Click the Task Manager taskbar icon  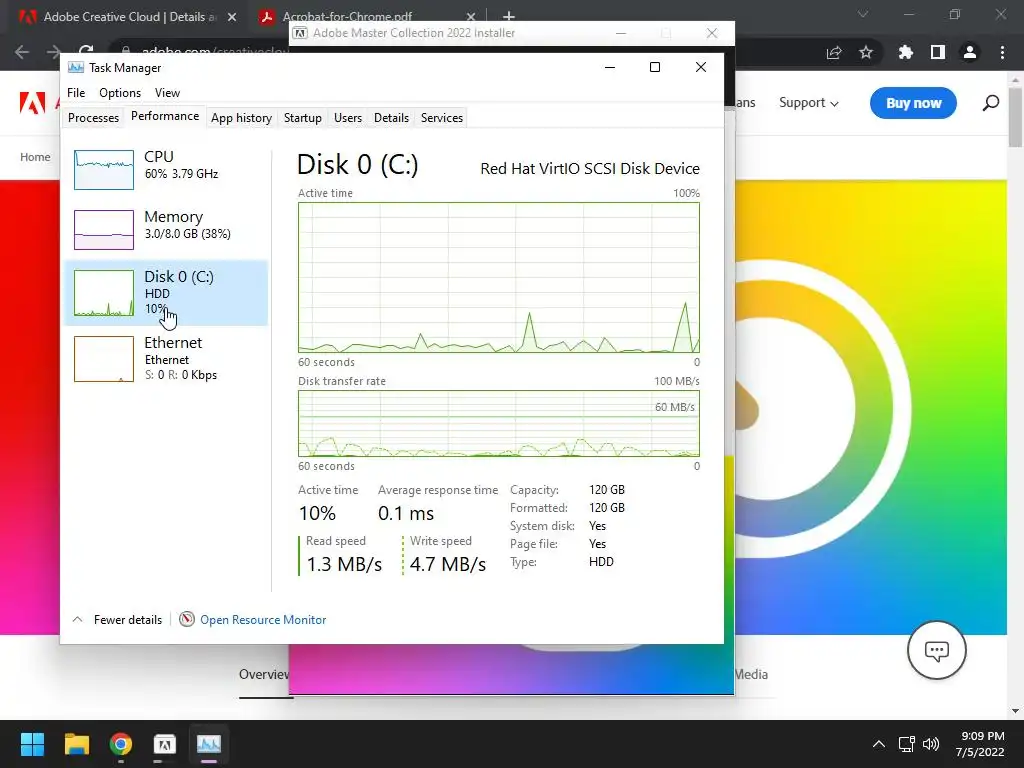[209, 744]
